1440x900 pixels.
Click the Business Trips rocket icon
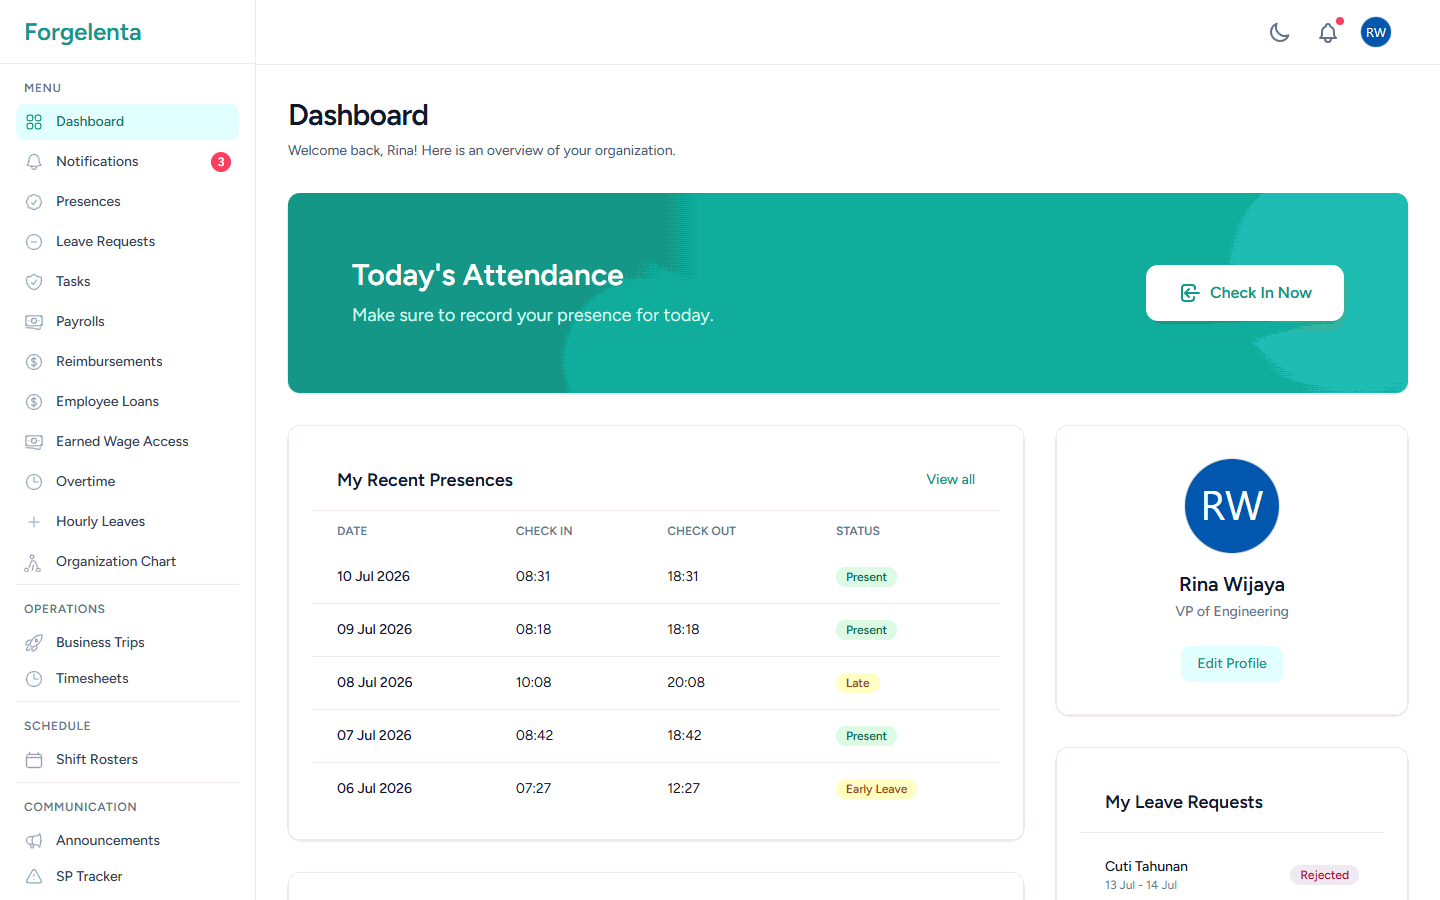pyautogui.click(x=34, y=643)
